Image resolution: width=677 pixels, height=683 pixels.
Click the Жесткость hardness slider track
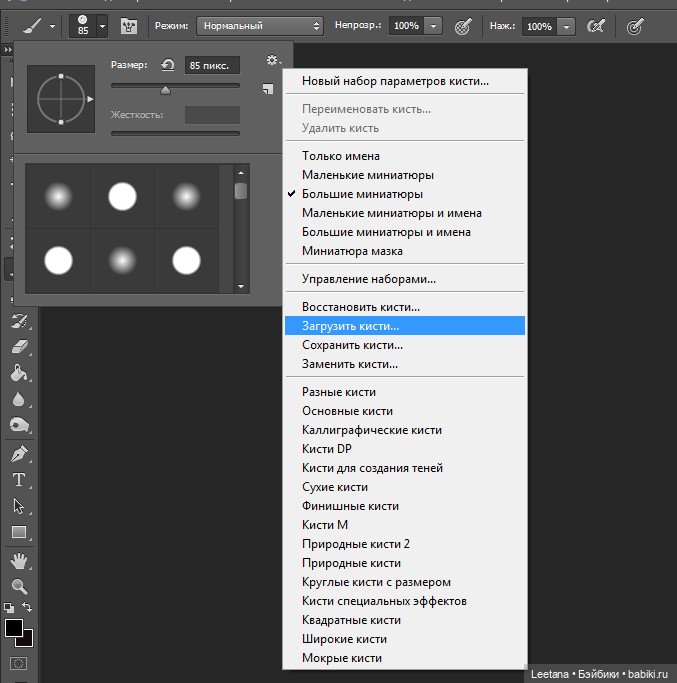tap(175, 133)
